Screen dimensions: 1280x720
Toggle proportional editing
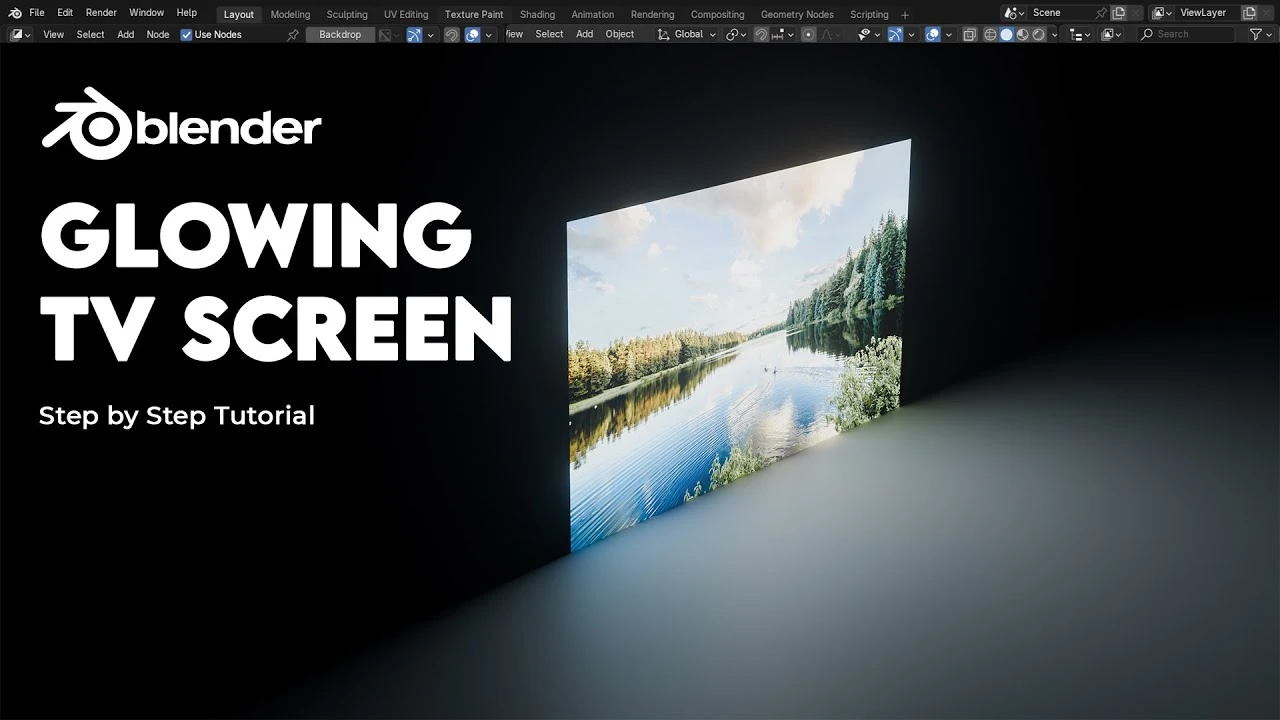pos(808,34)
